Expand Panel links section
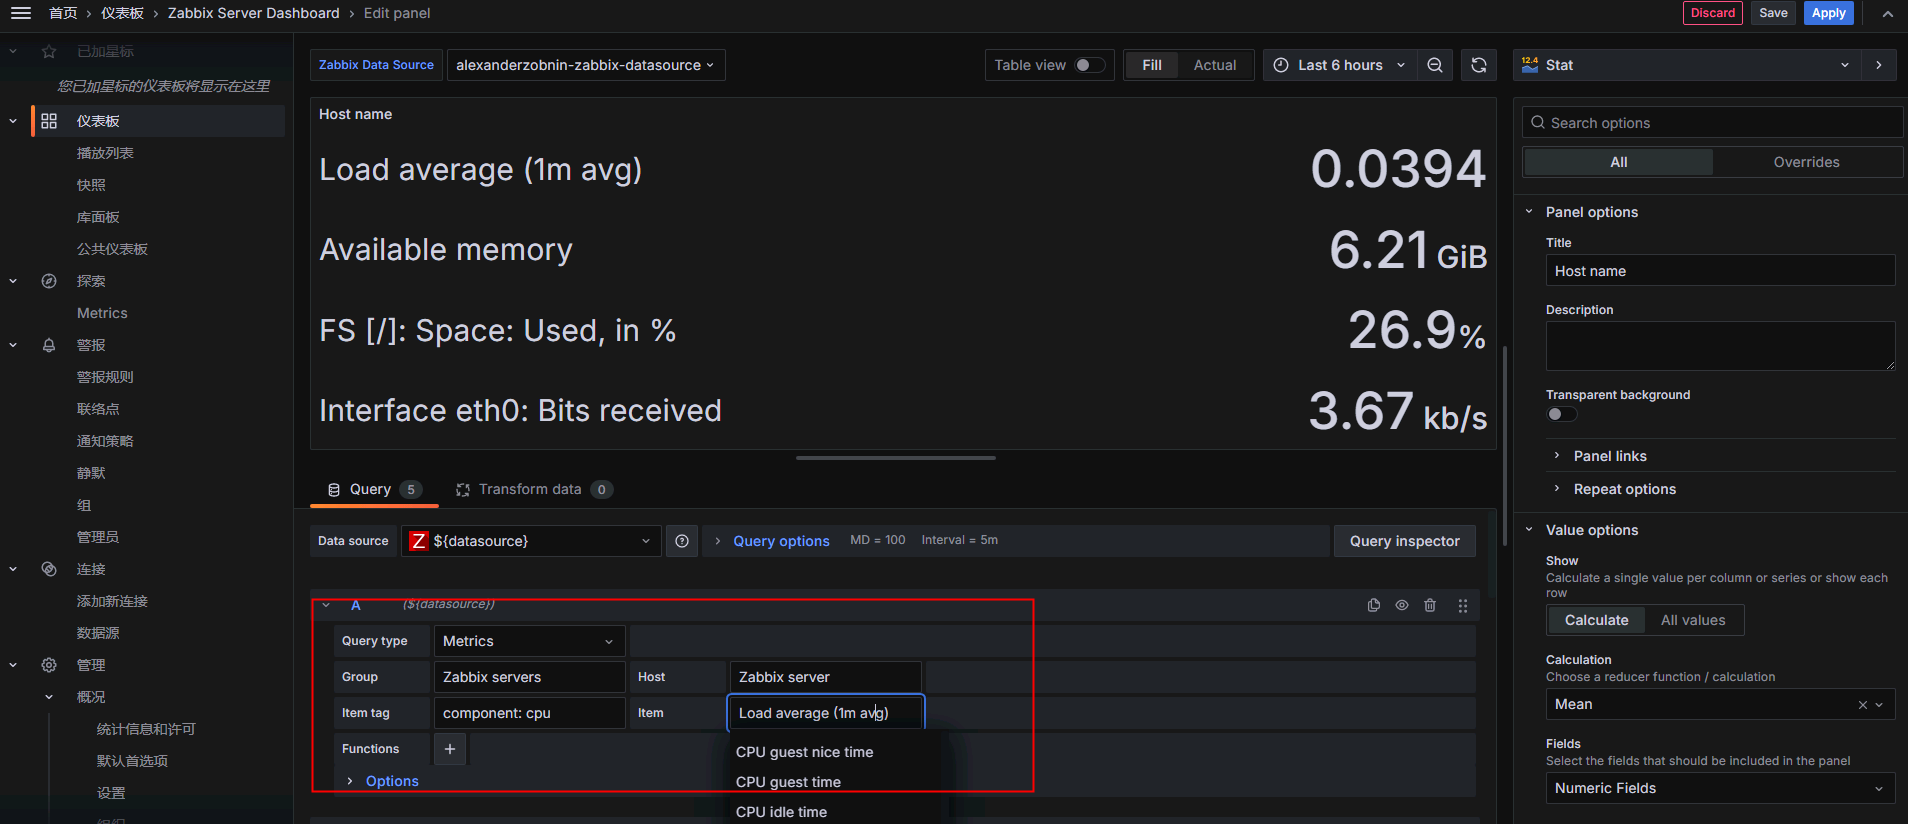This screenshot has height=824, width=1908. [1609, 456]
